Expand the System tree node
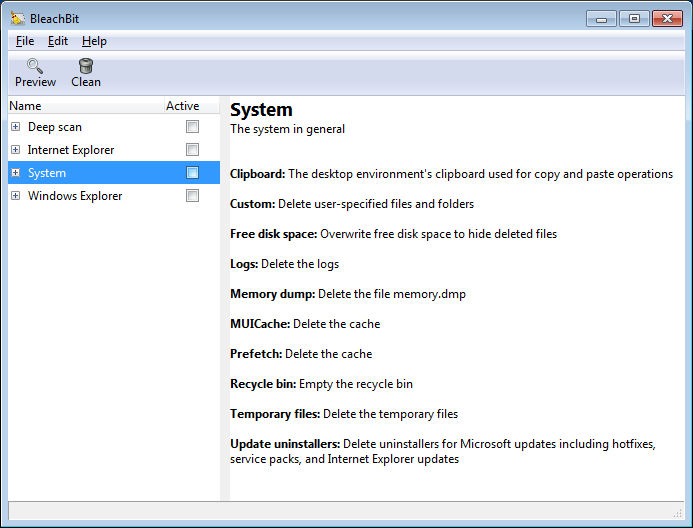This screenshot has height=528, width=693. pos(15,173)
